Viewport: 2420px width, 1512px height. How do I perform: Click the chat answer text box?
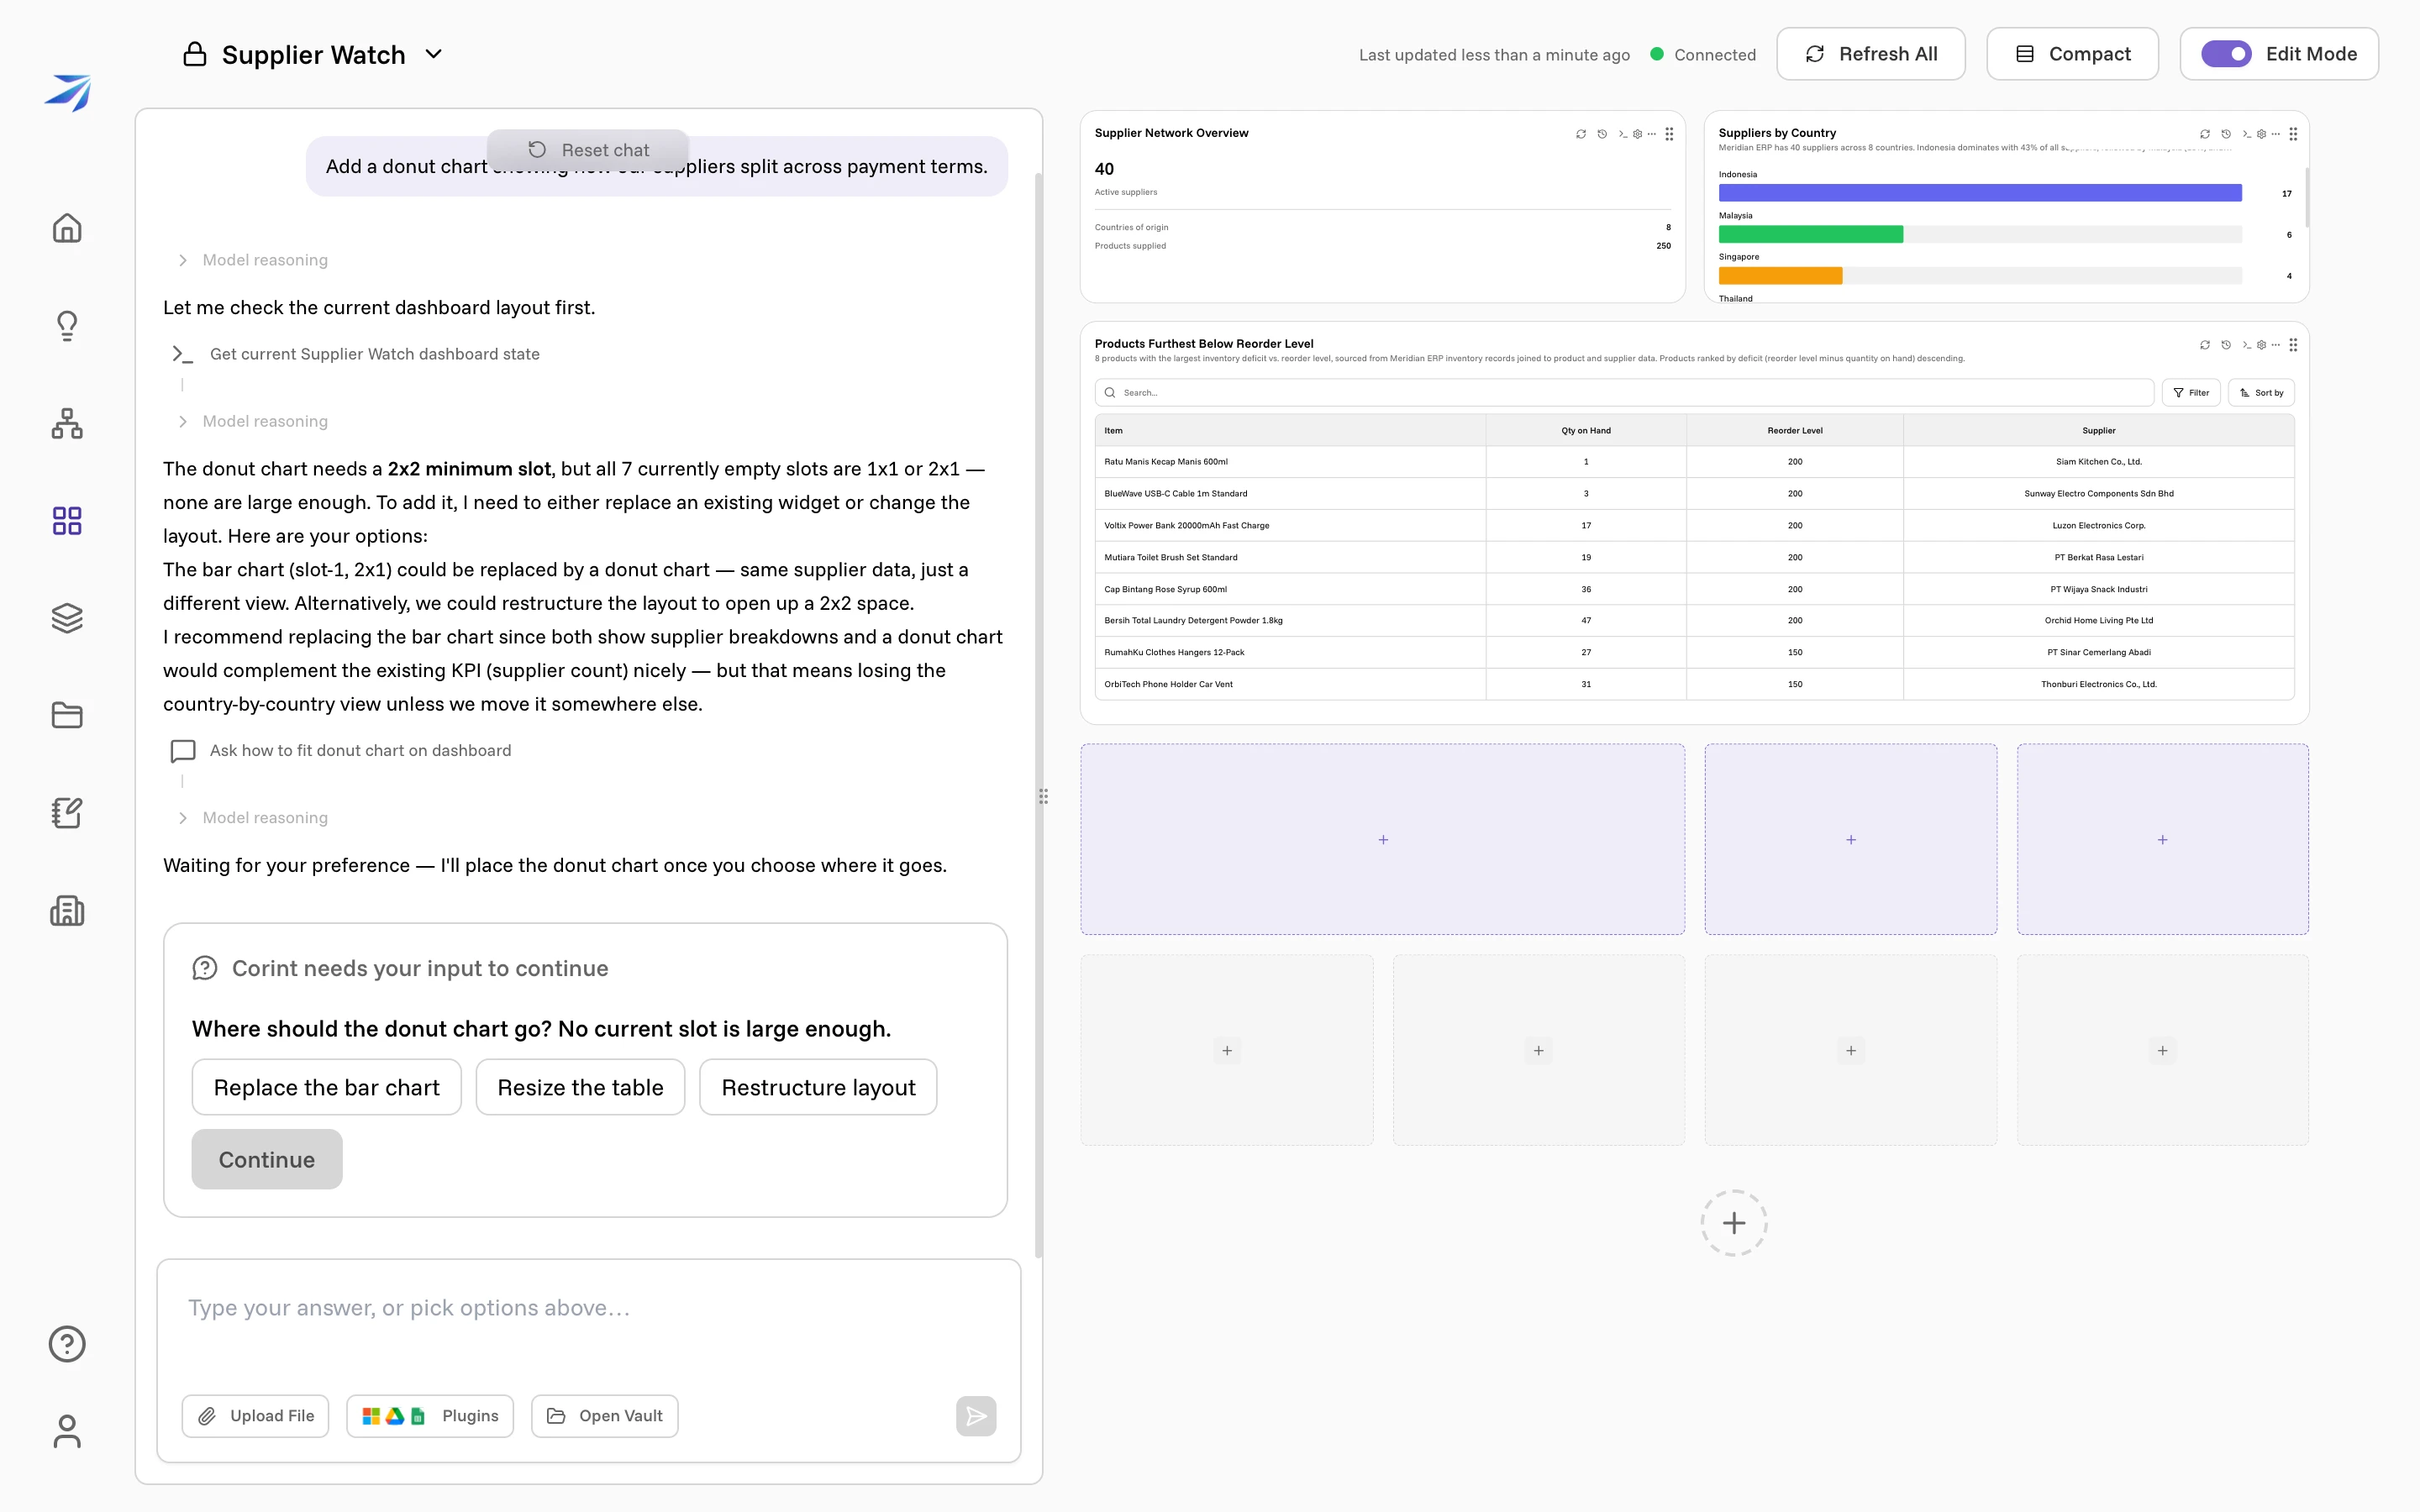coord(589,1308)
